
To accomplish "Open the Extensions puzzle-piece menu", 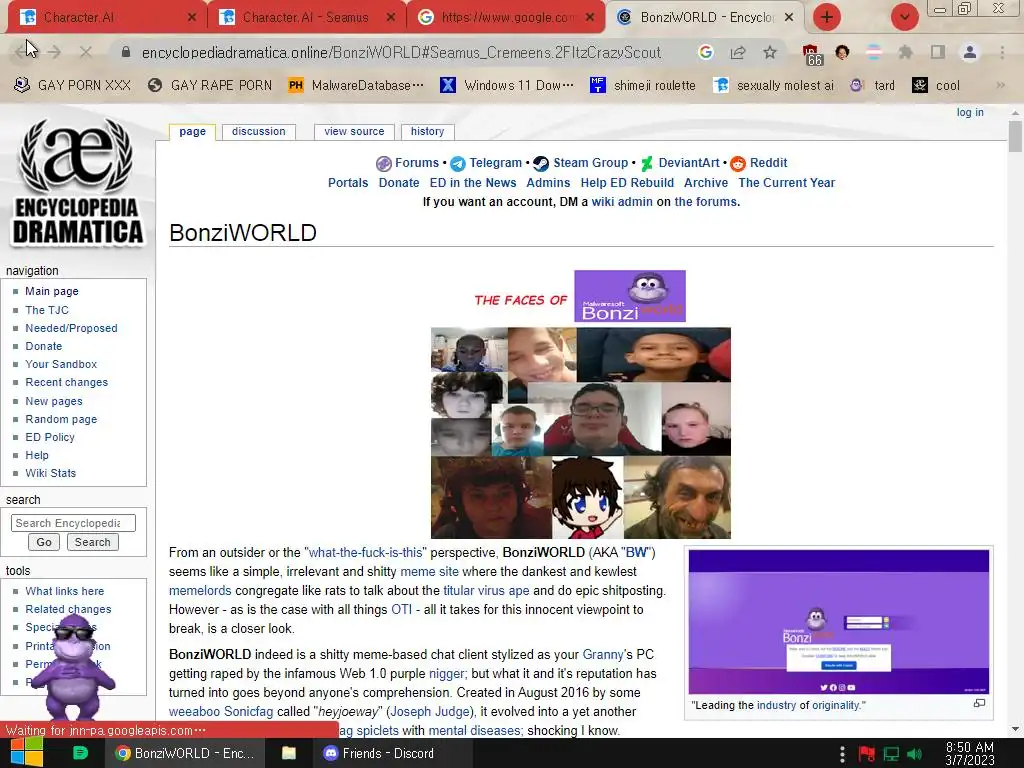I will click(x=905, y=52).
